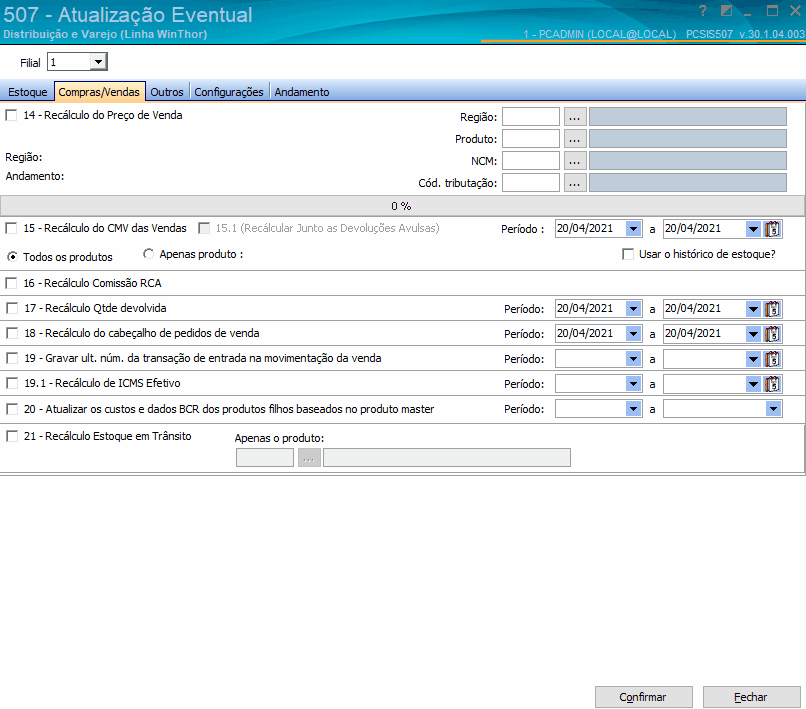Viewport: 806px width, 709px height.
Task: Open NCM lookup ellipsis button
Action: tap(575, 161)
